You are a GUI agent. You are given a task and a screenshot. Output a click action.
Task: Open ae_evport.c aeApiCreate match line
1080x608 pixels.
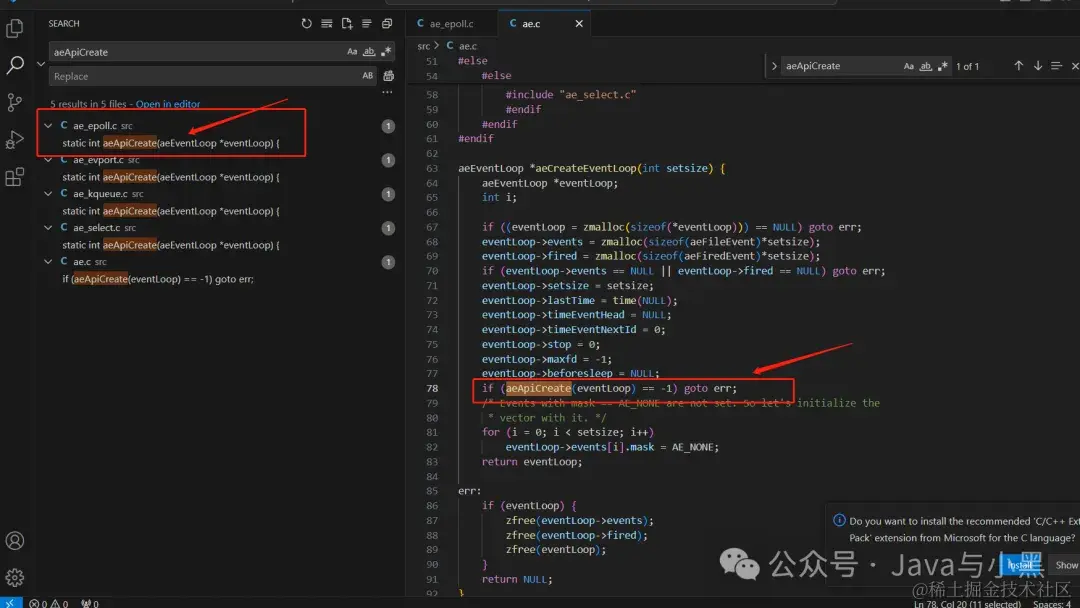tap(171, 177)
